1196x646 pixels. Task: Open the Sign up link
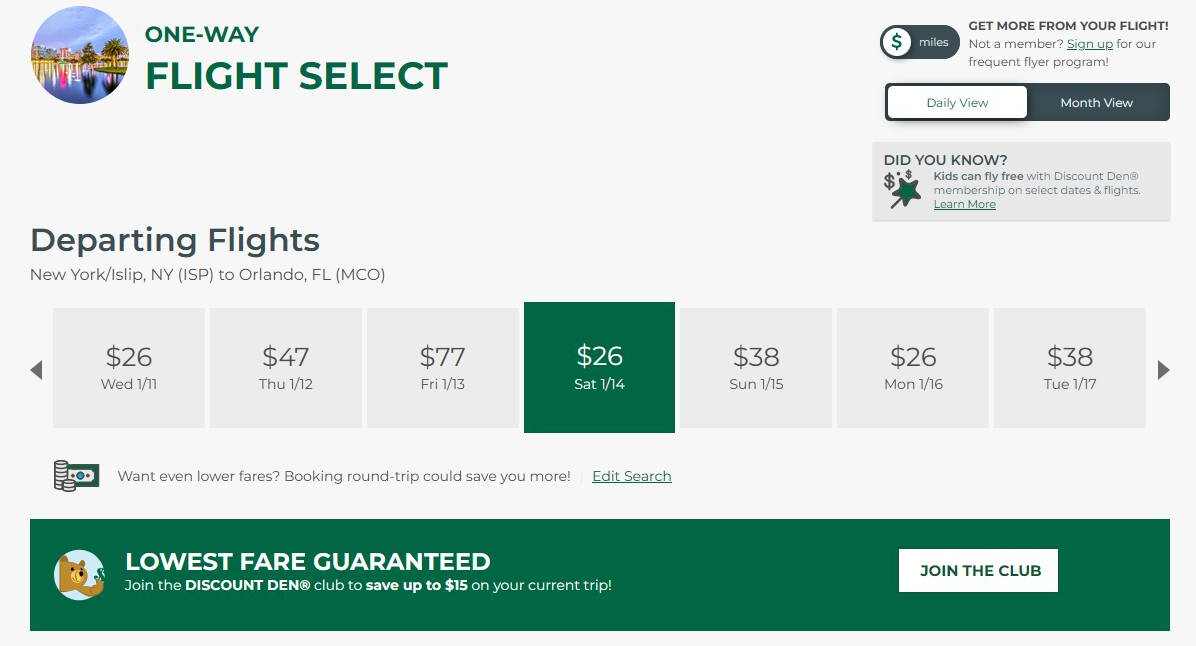click(1089, 44)
